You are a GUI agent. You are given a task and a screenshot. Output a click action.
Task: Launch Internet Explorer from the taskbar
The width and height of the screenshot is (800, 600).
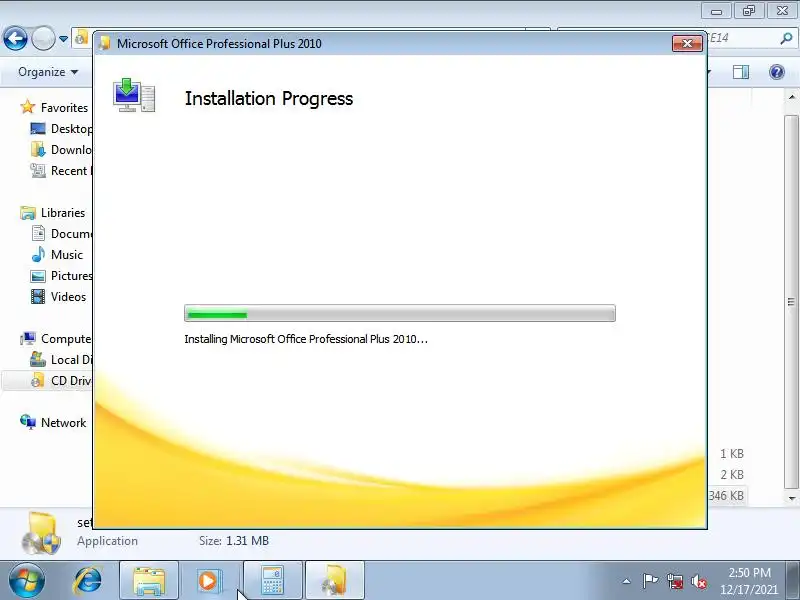pos(87,581)
